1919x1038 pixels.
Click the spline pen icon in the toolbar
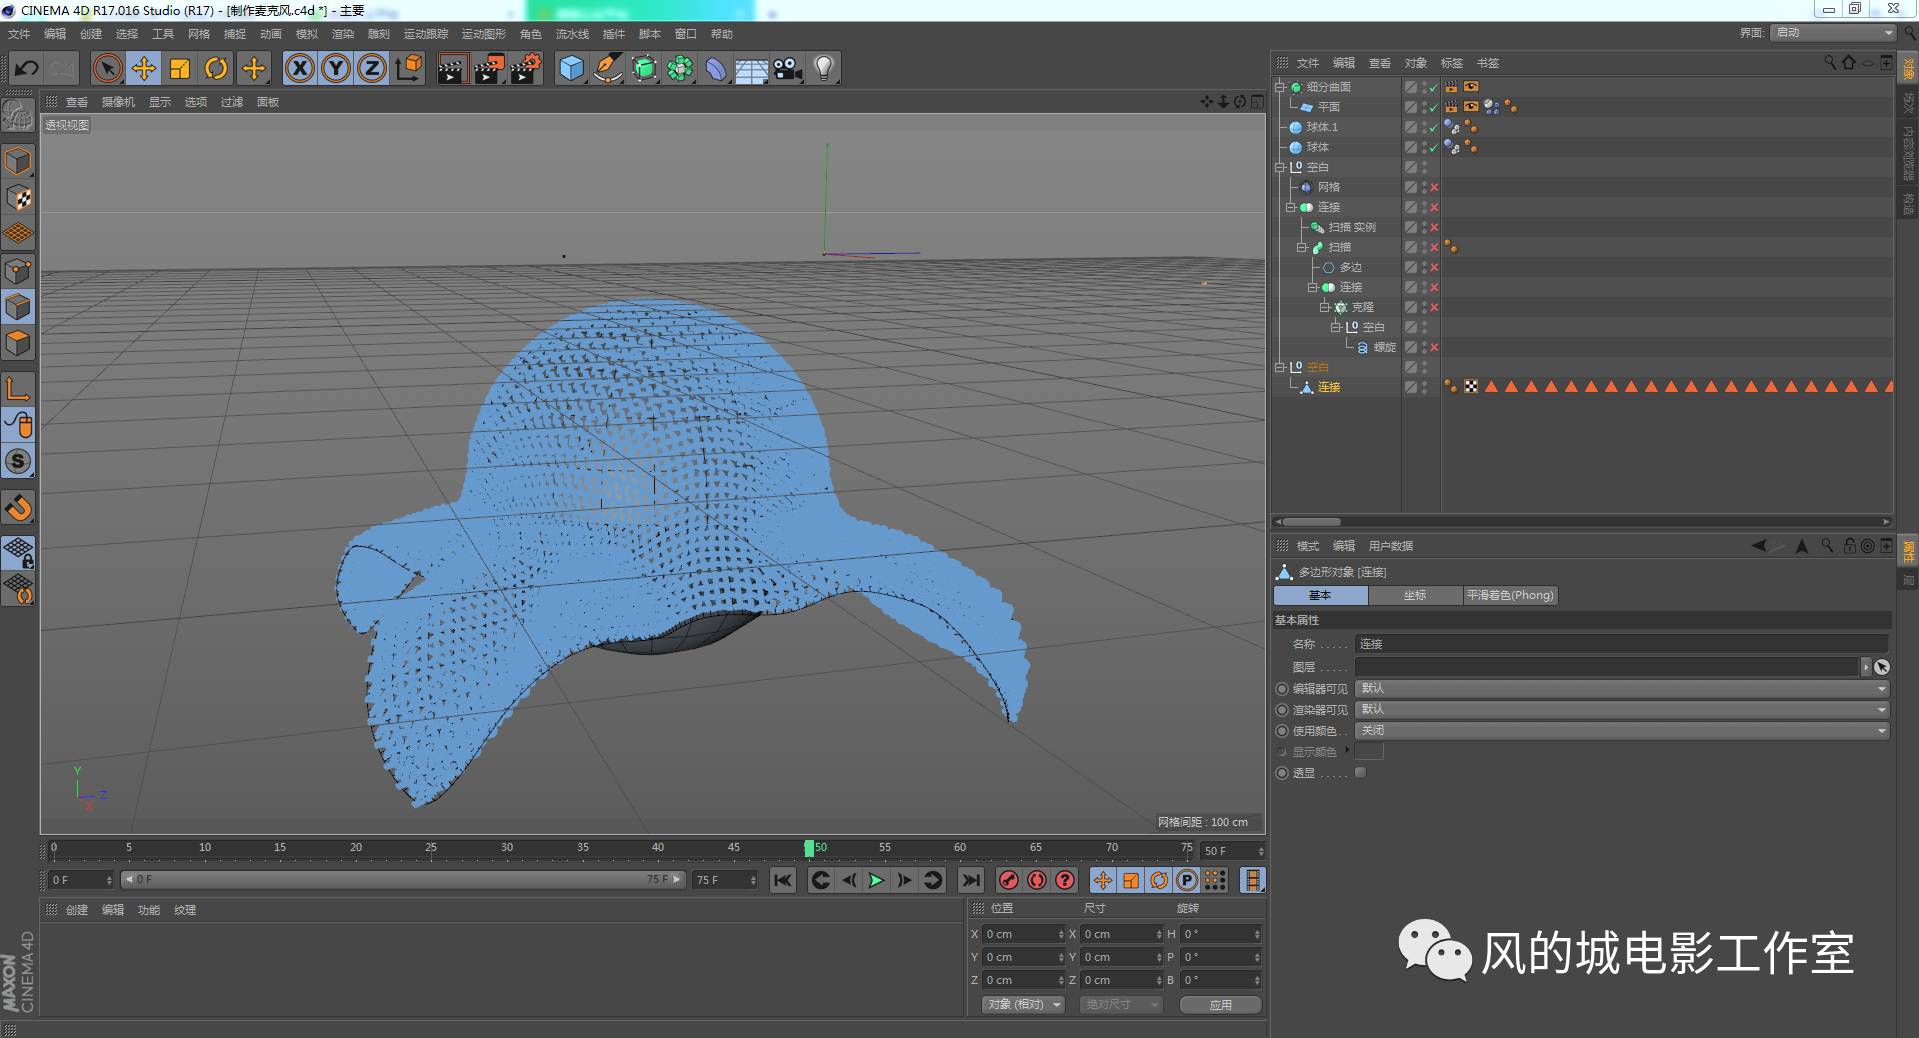point(607,68)
